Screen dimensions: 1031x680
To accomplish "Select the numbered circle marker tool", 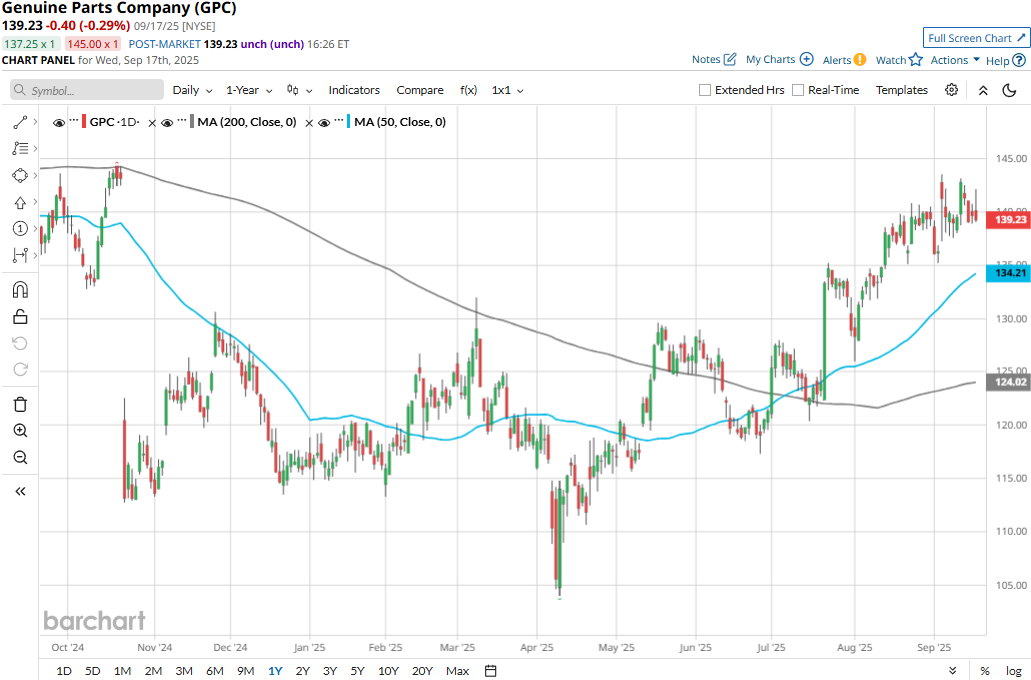I will (x=20, y=228).
